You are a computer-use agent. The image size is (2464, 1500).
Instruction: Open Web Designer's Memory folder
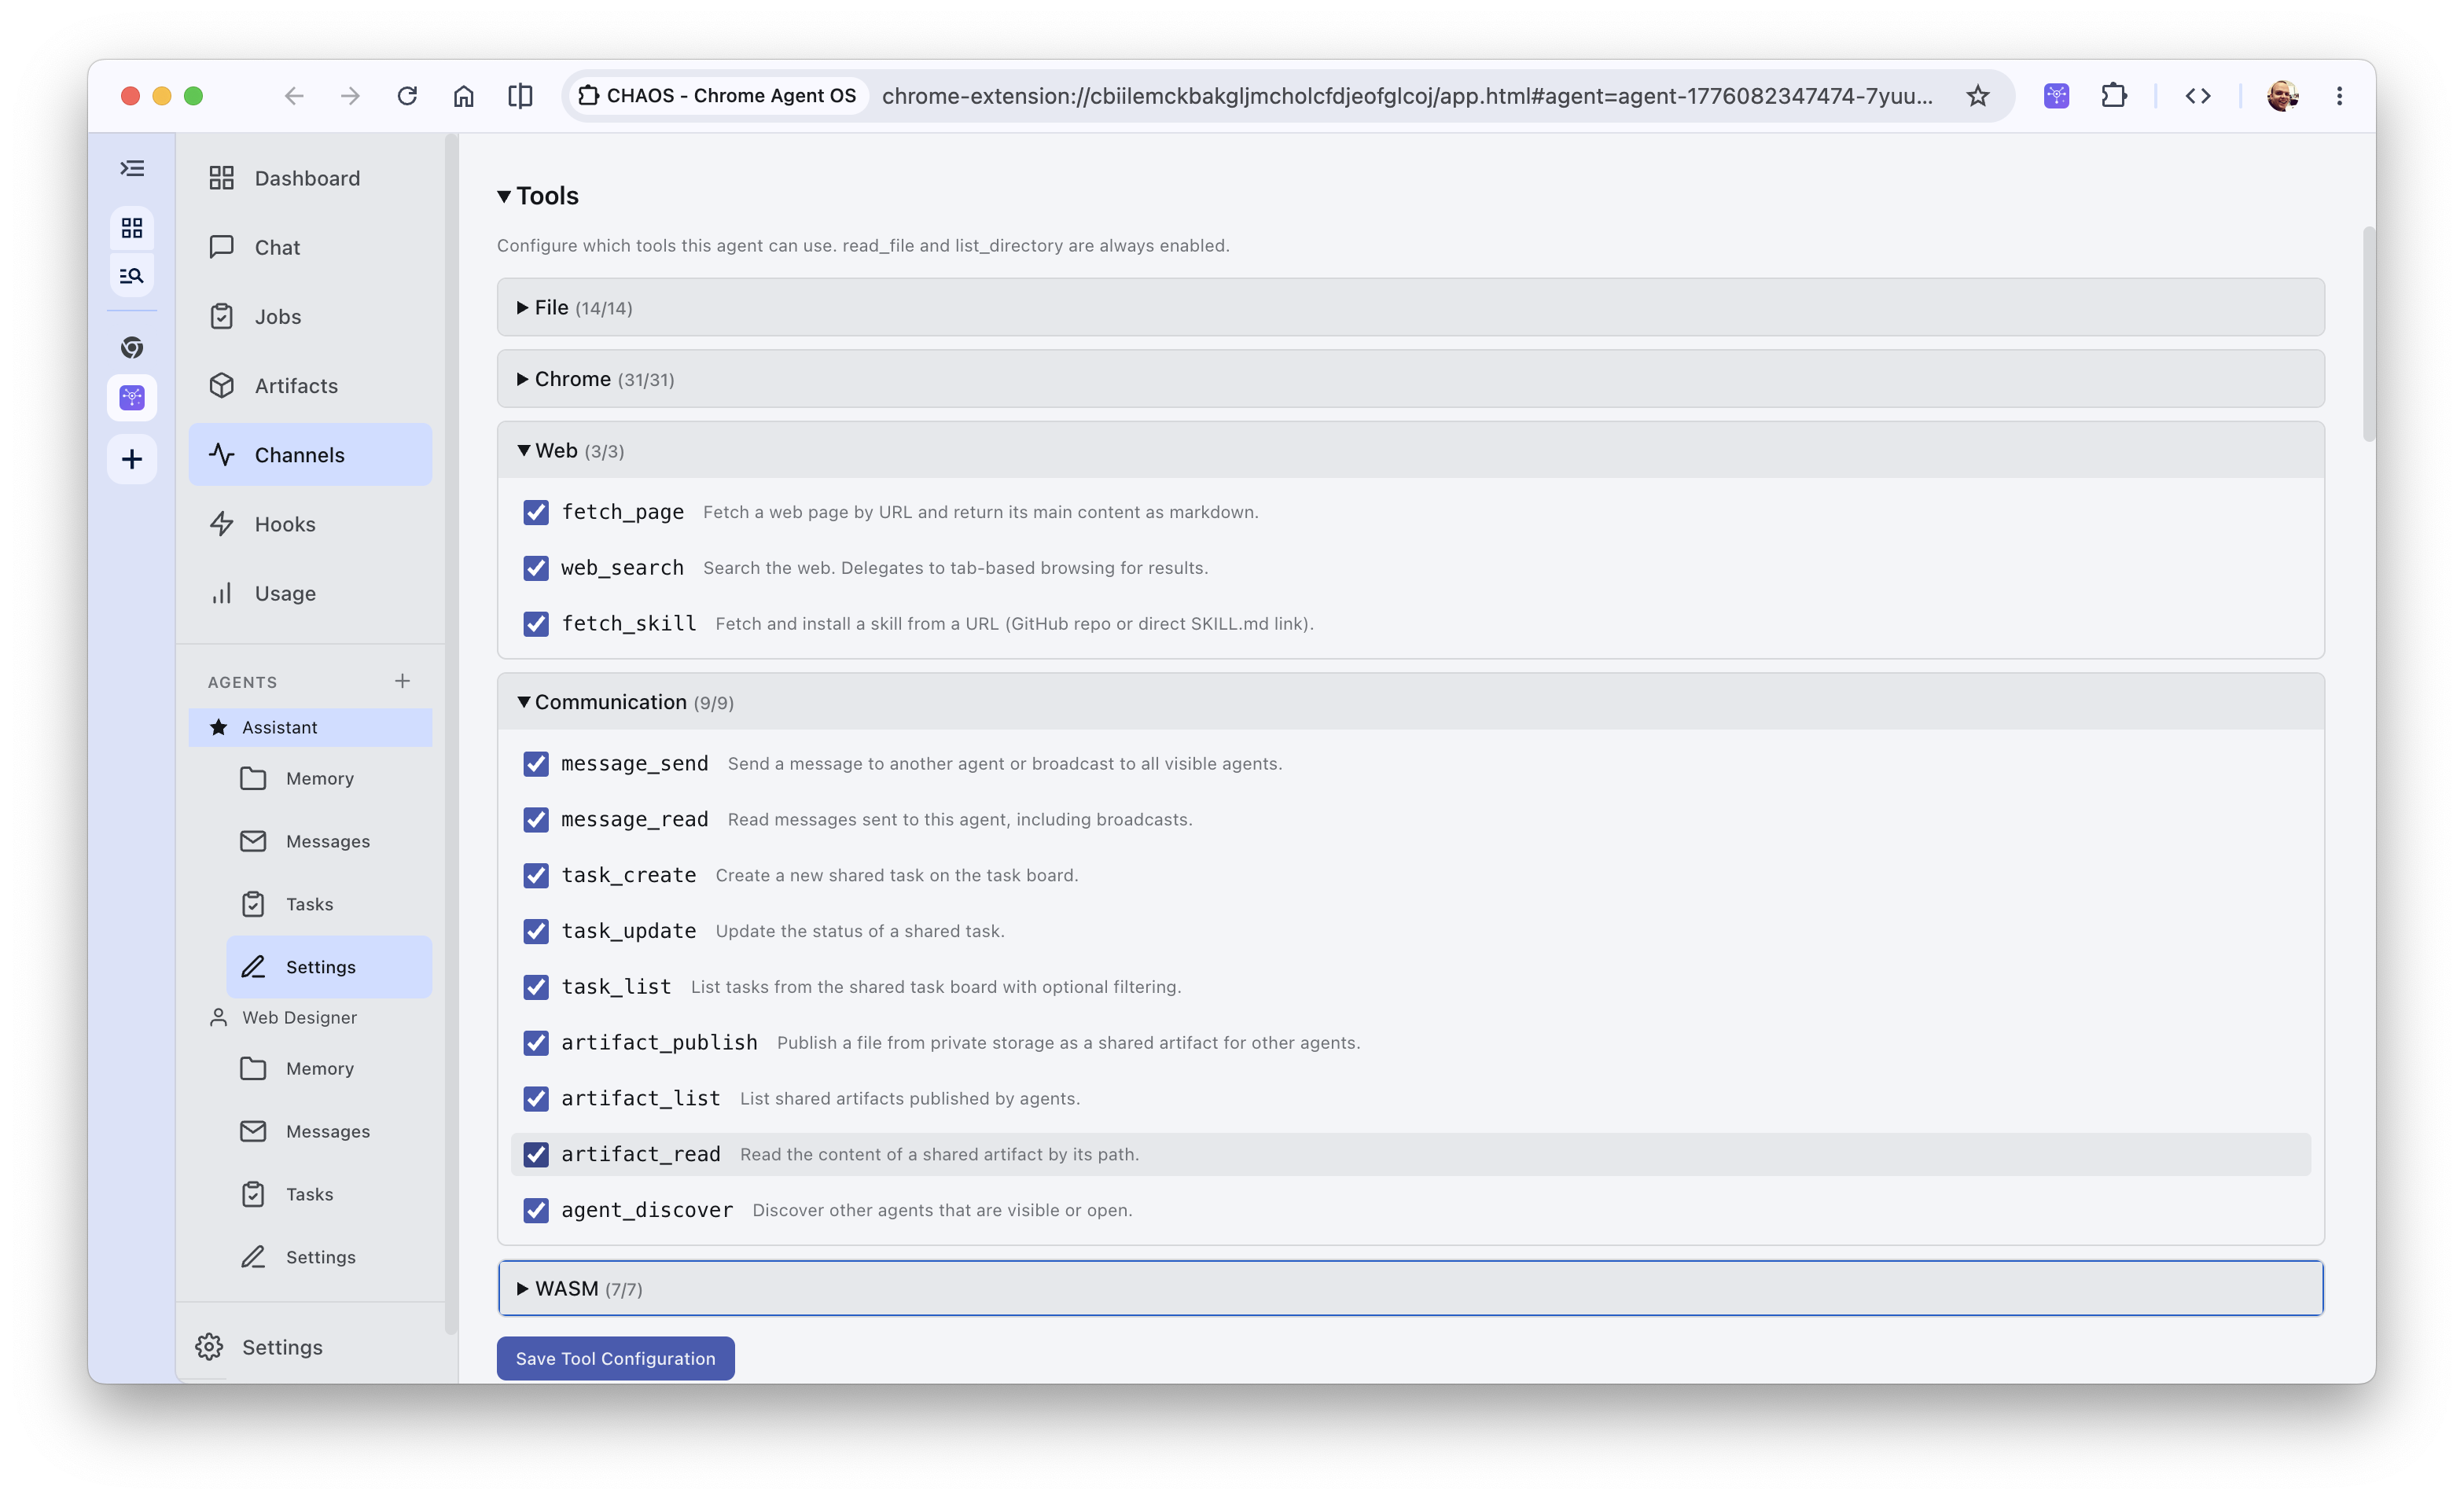(x=329, y=1068)
